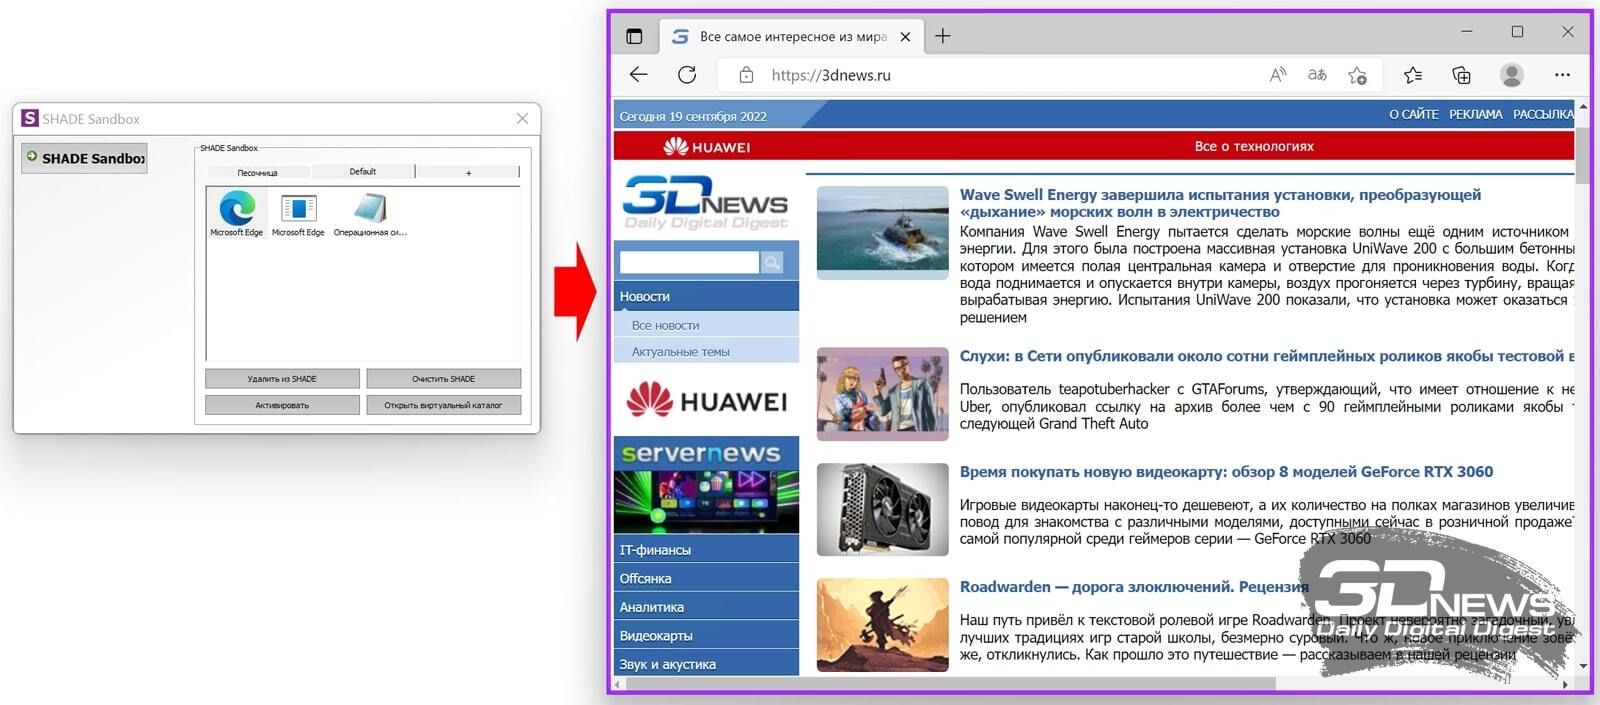Refresh the page in Edge

click(687, 75)
